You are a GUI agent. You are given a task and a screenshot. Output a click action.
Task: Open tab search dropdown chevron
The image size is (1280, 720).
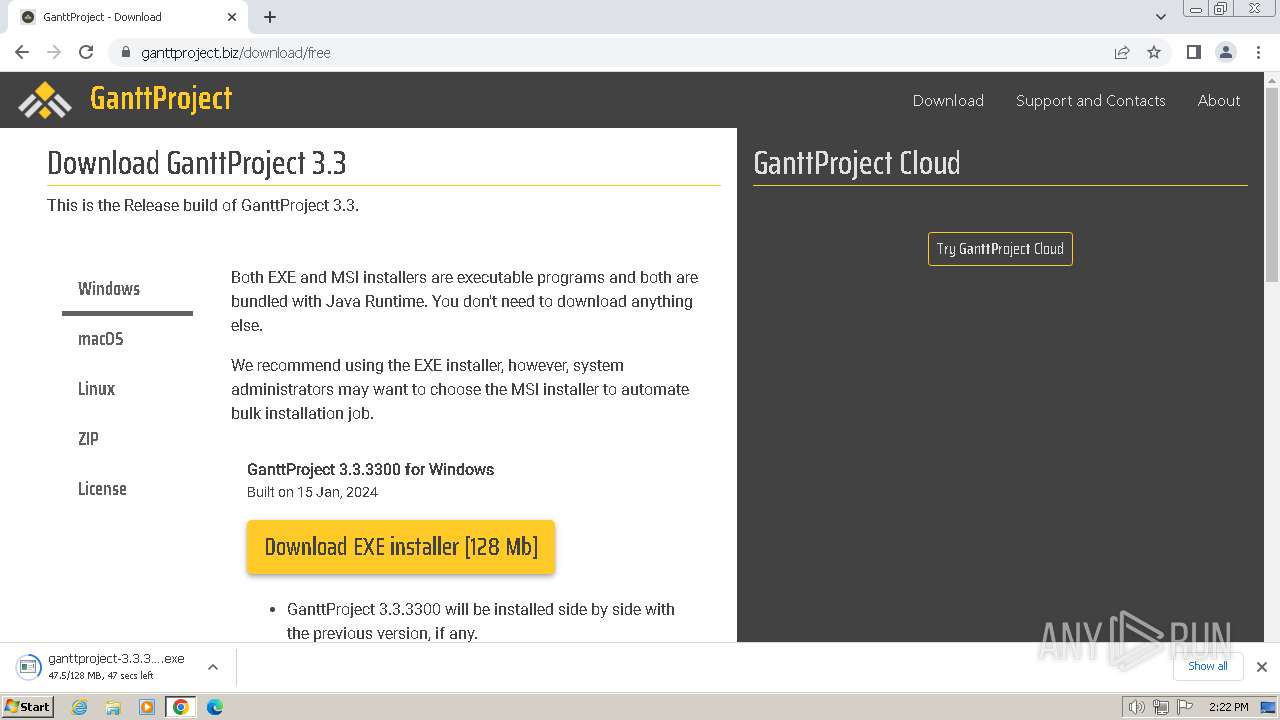click(1160, 17)
